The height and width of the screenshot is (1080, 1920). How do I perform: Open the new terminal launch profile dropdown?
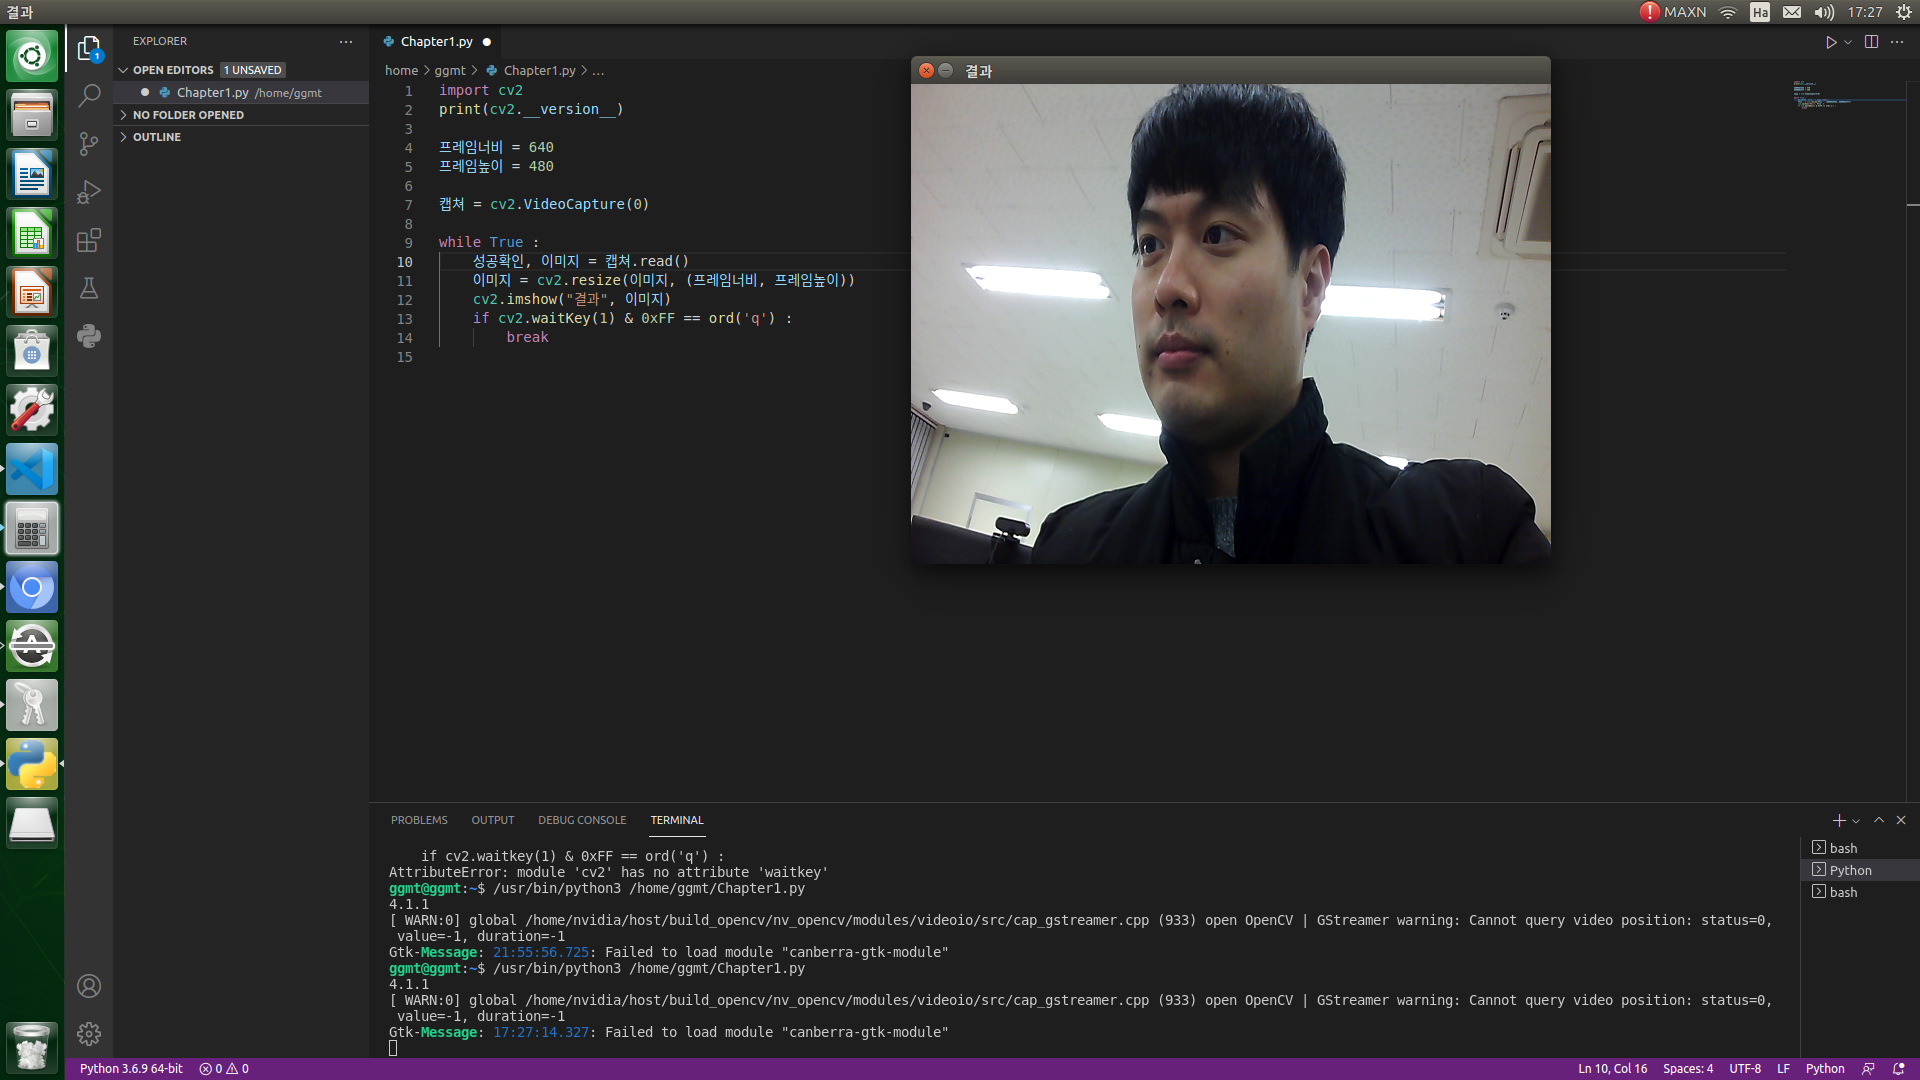coord(1857,821)
